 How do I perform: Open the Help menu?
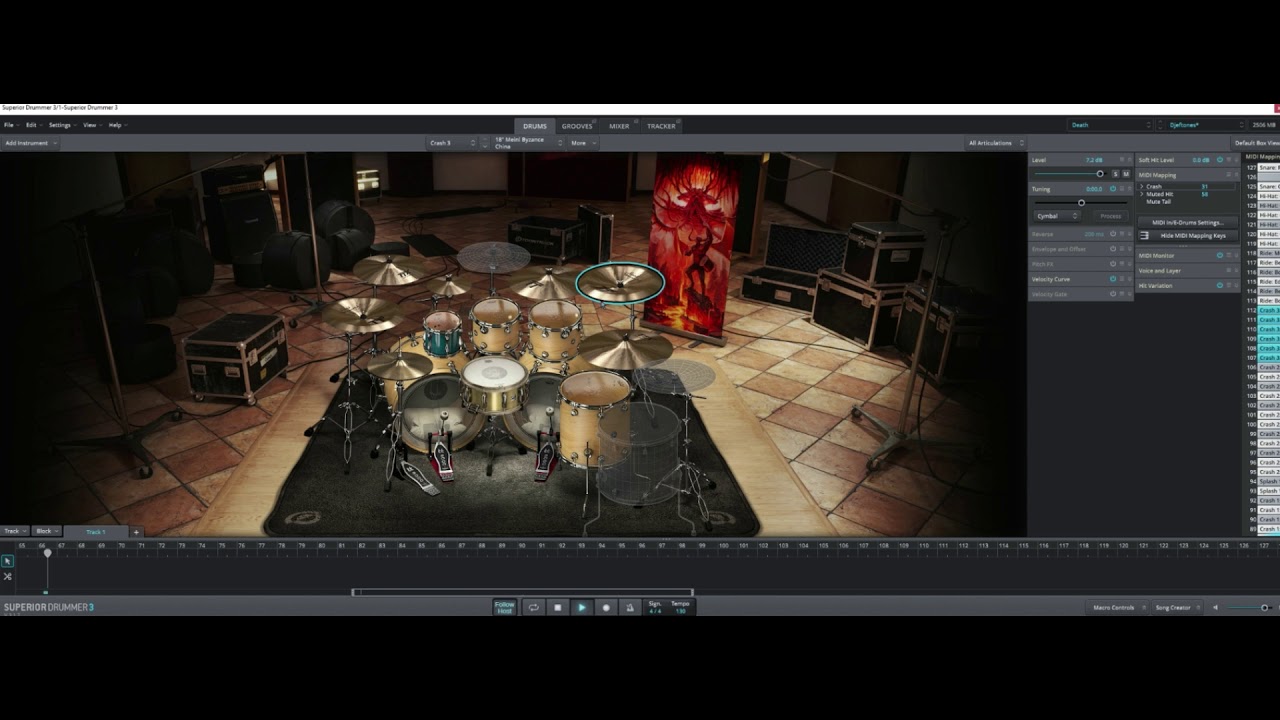click(x=117, y=125)
